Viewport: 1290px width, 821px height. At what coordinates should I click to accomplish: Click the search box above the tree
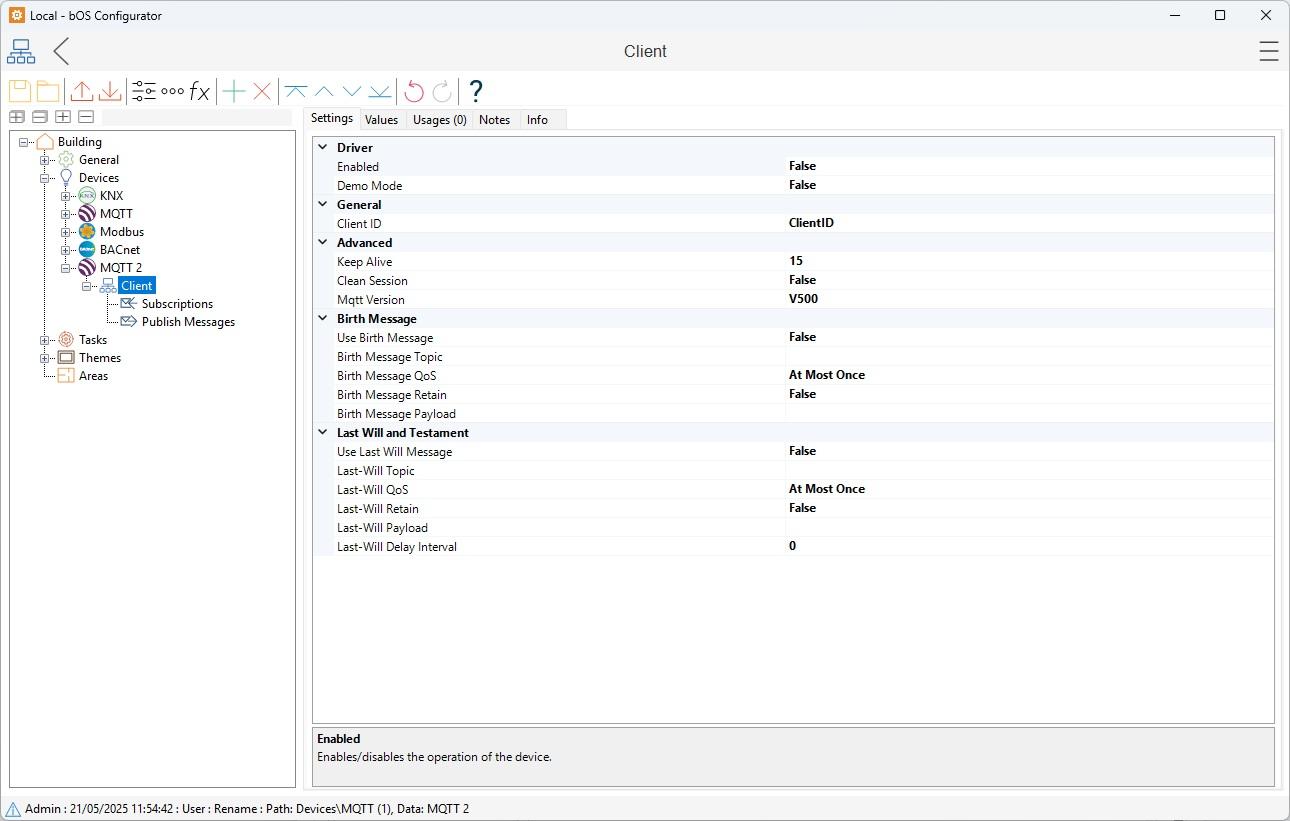[x=197, y=117]
